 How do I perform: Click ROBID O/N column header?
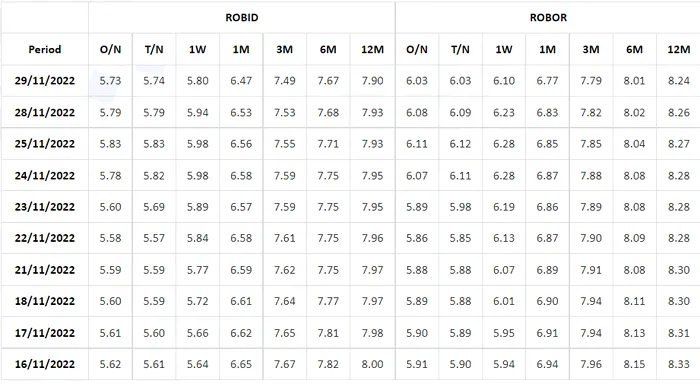tap(110, 49)
